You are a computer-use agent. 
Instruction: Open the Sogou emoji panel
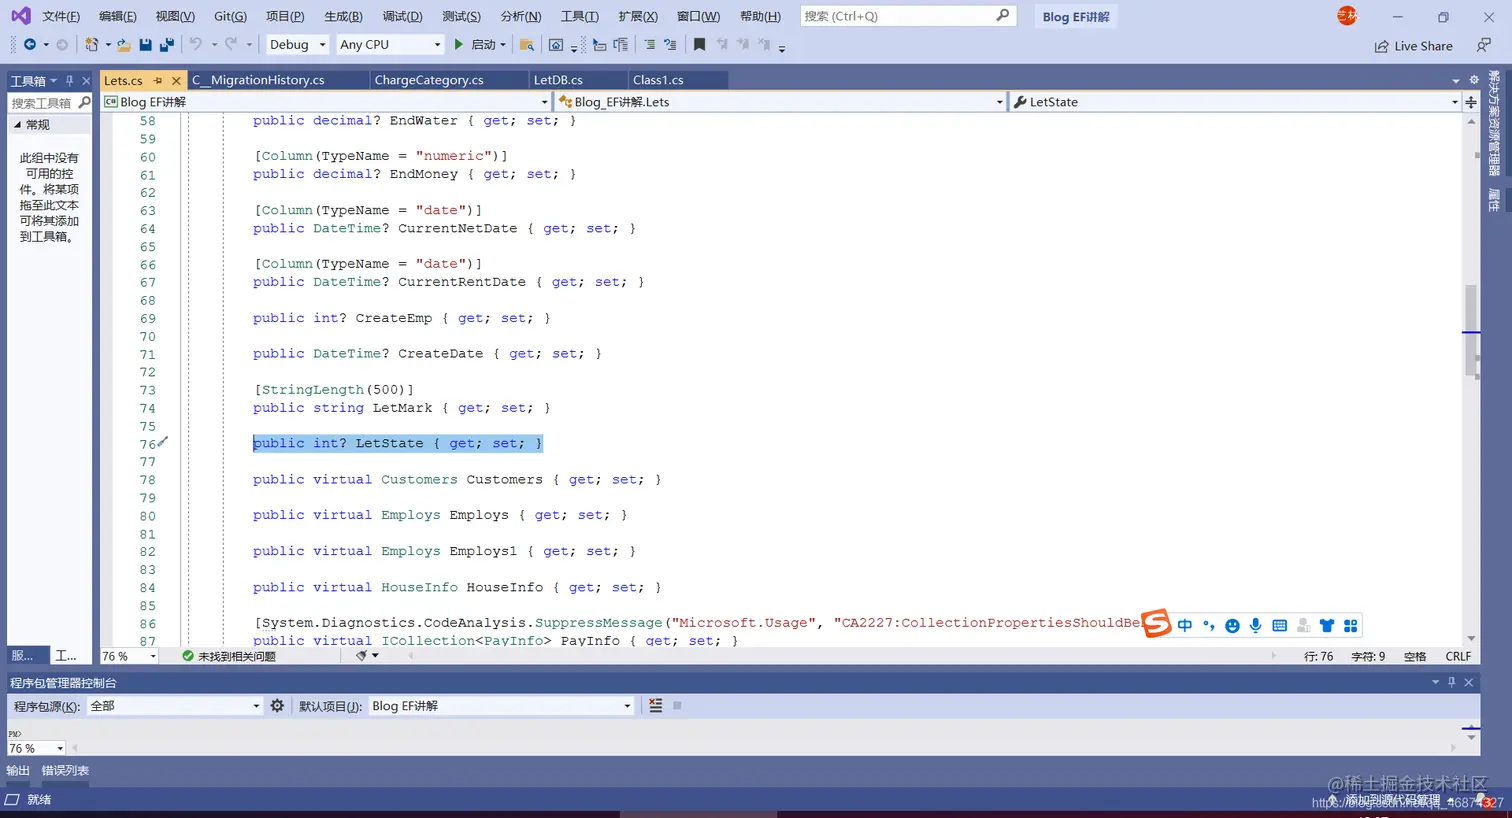coord(1232,625)
